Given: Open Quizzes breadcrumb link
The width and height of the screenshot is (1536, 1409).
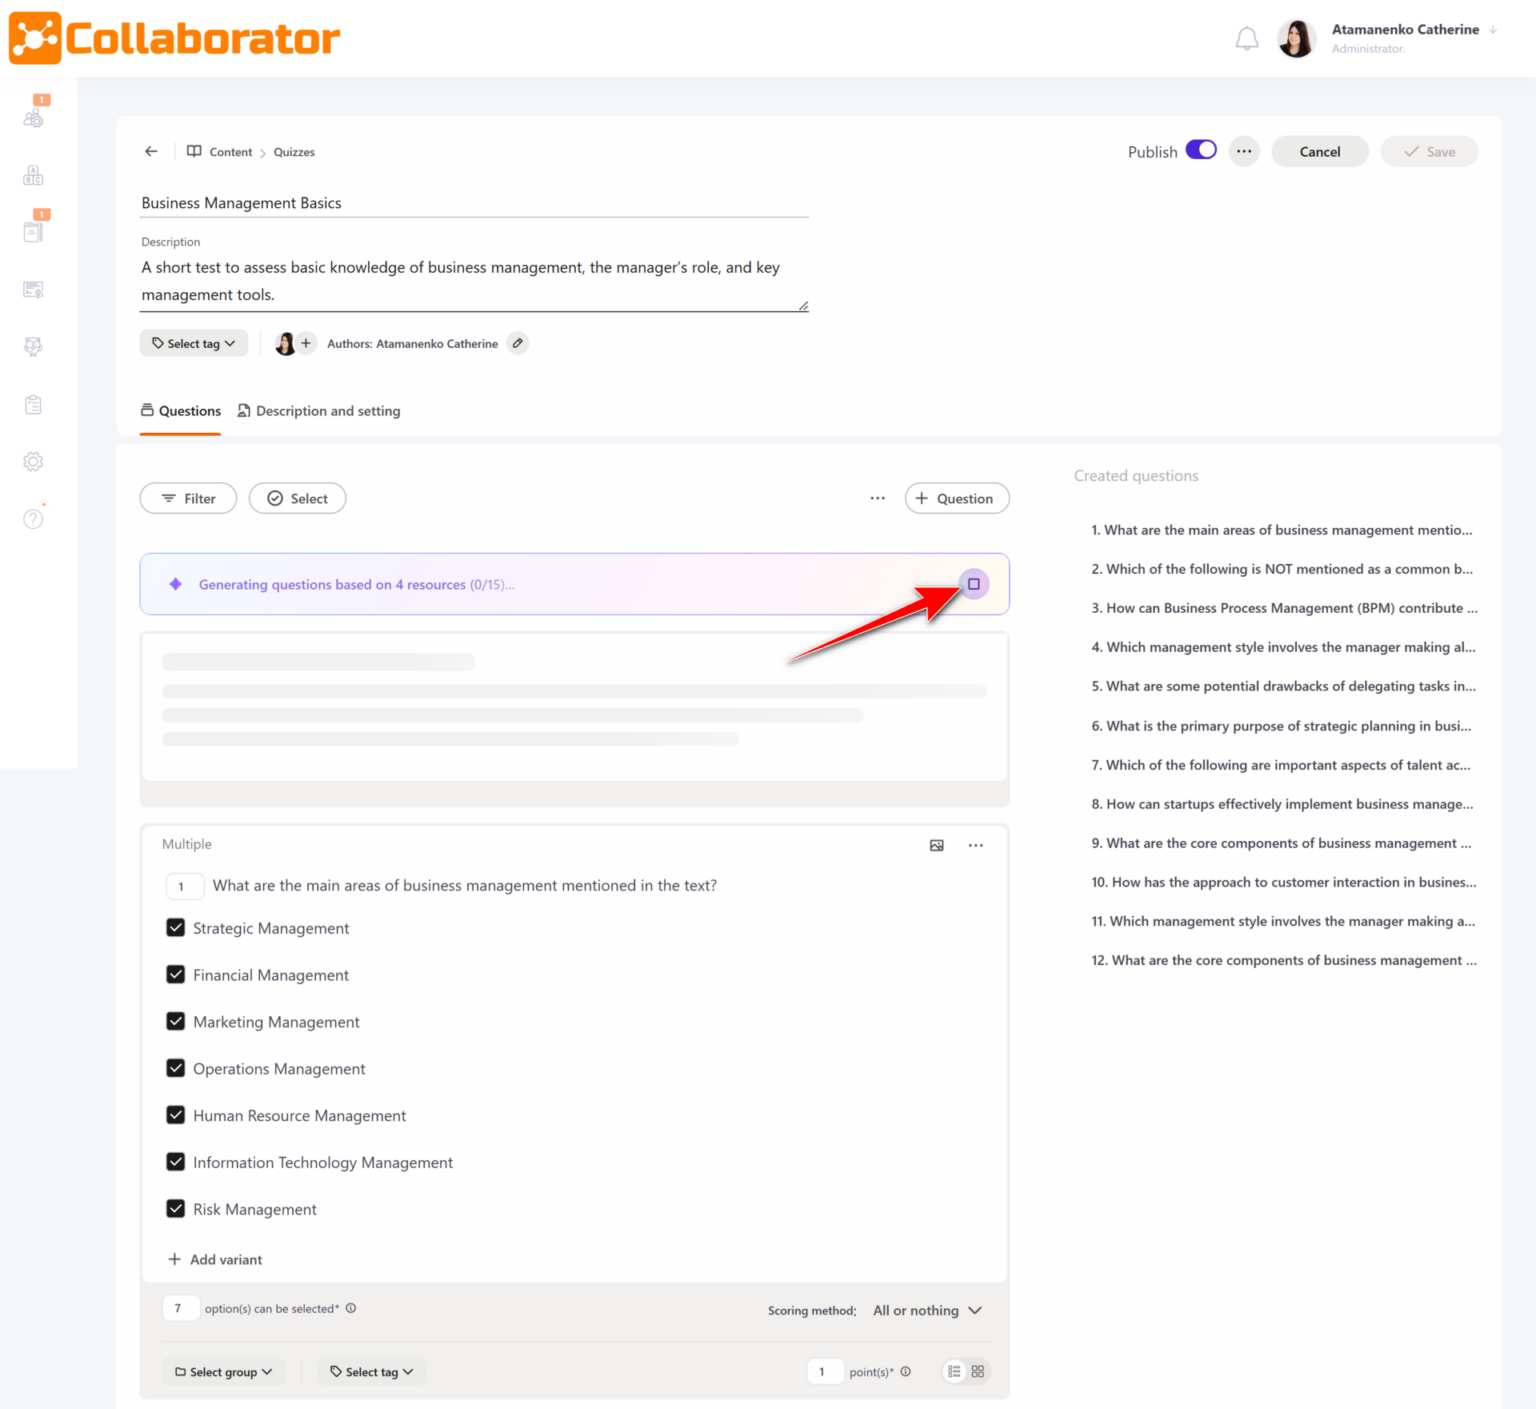Looking at the screenshot, I should (294, 152).
